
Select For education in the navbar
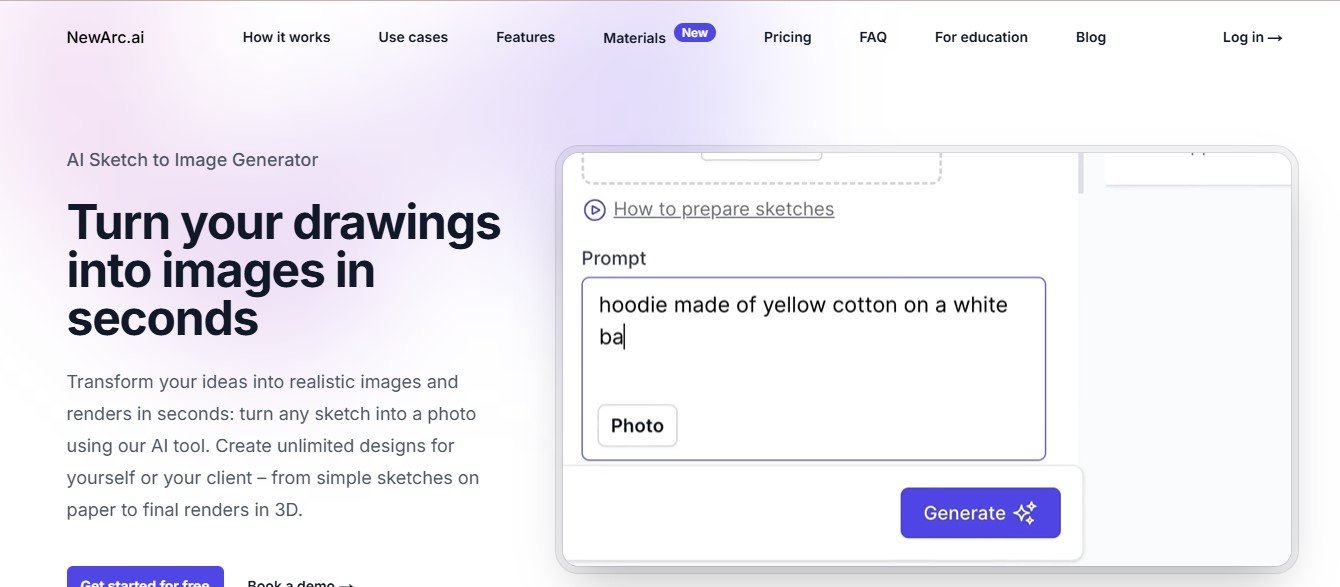981,37
